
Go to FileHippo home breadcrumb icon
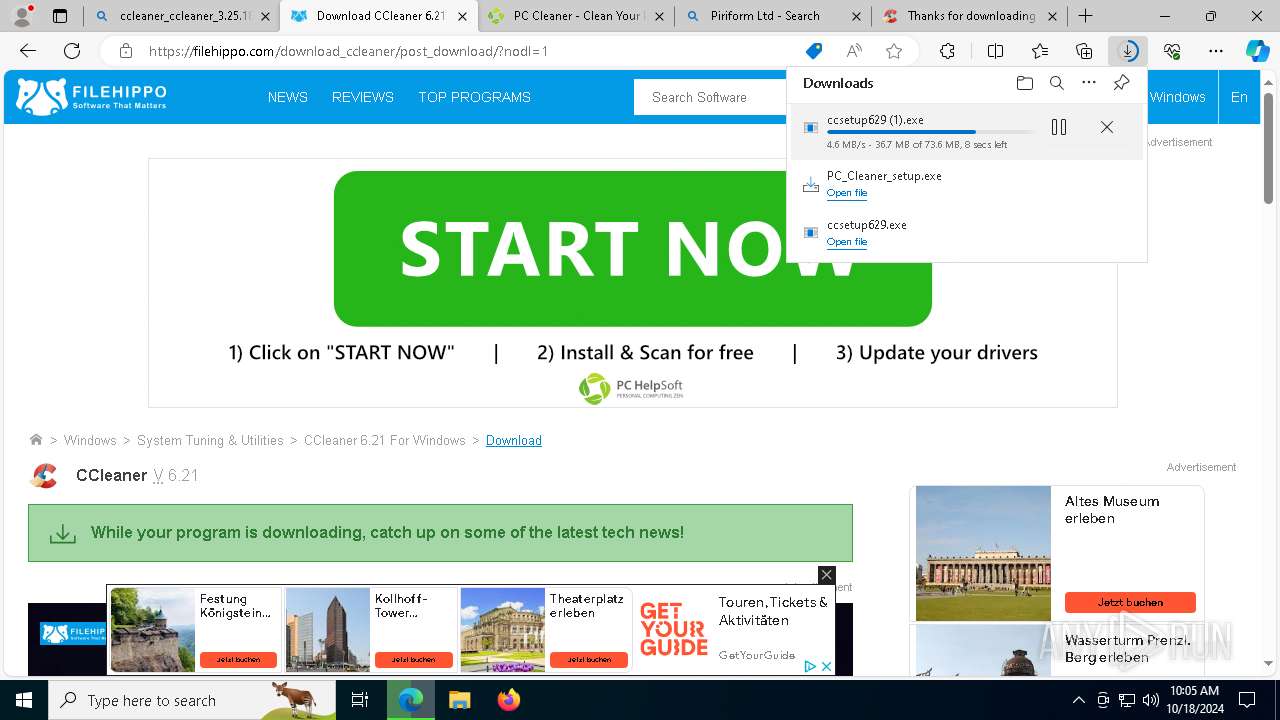36,440
